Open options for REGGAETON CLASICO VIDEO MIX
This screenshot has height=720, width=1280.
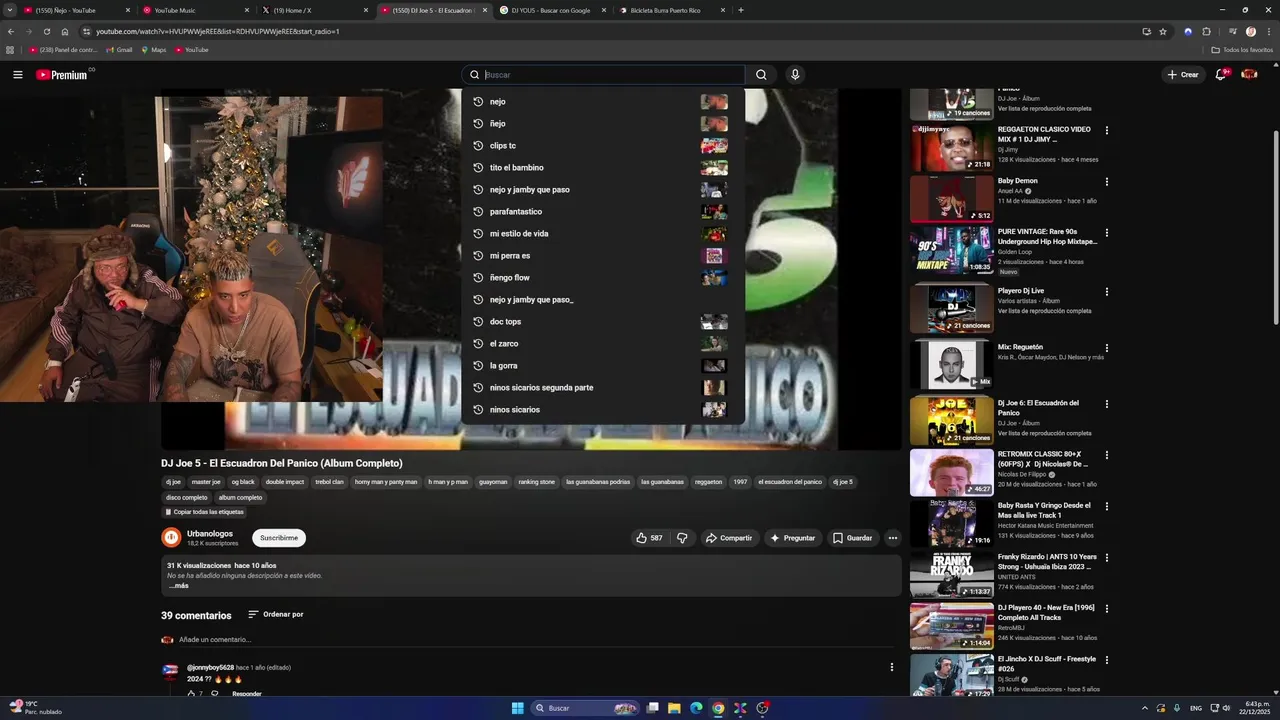tap(1106, 130)
